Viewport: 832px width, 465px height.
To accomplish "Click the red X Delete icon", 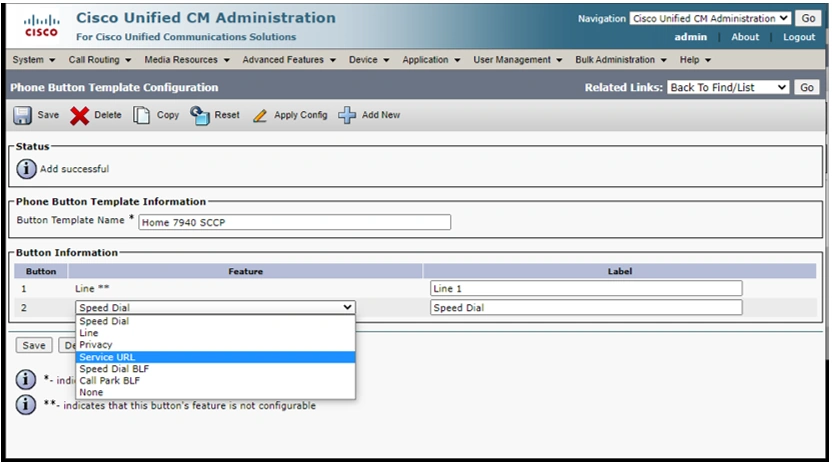I will (80, 116).
